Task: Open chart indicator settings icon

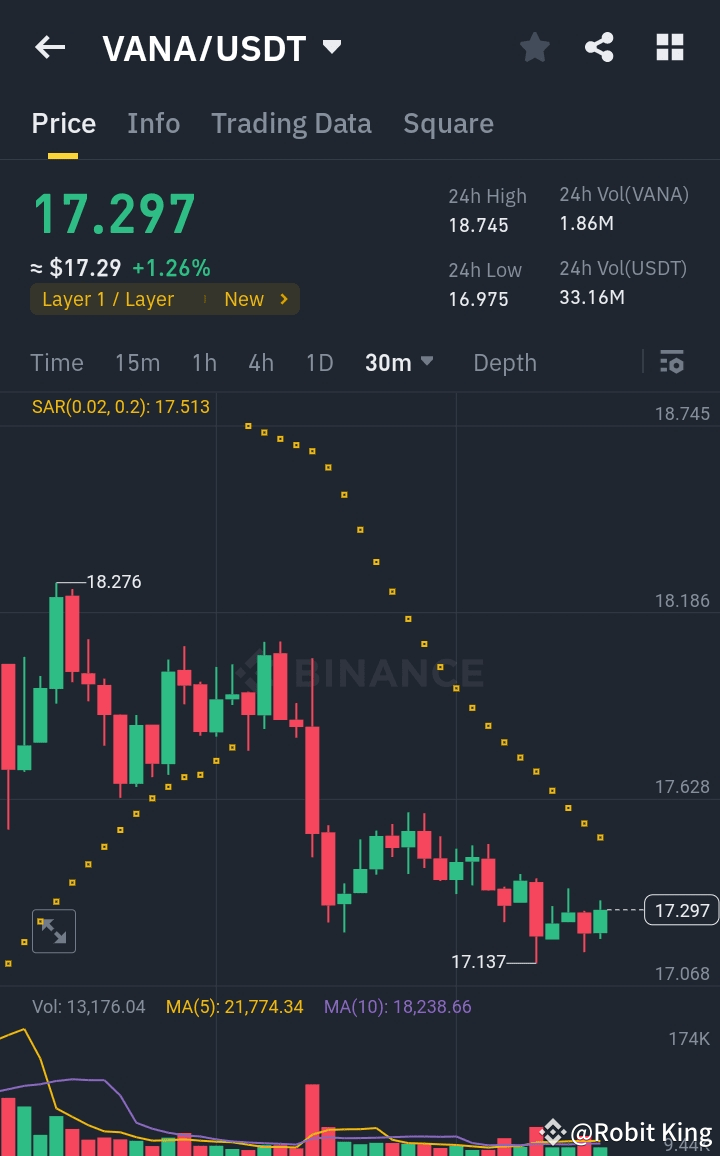Action: tap(672, 362)
